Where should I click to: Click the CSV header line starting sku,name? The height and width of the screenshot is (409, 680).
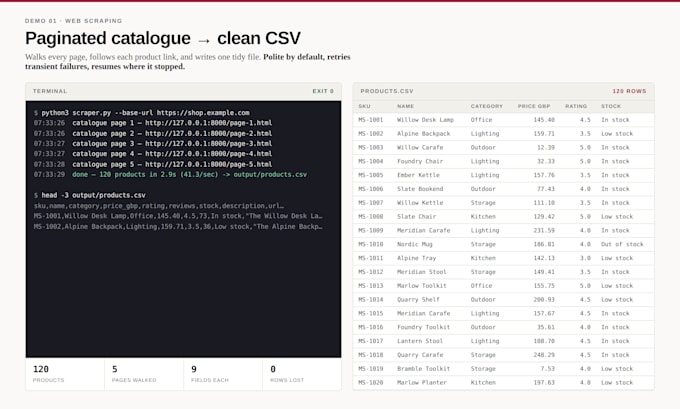click(159, 206)
